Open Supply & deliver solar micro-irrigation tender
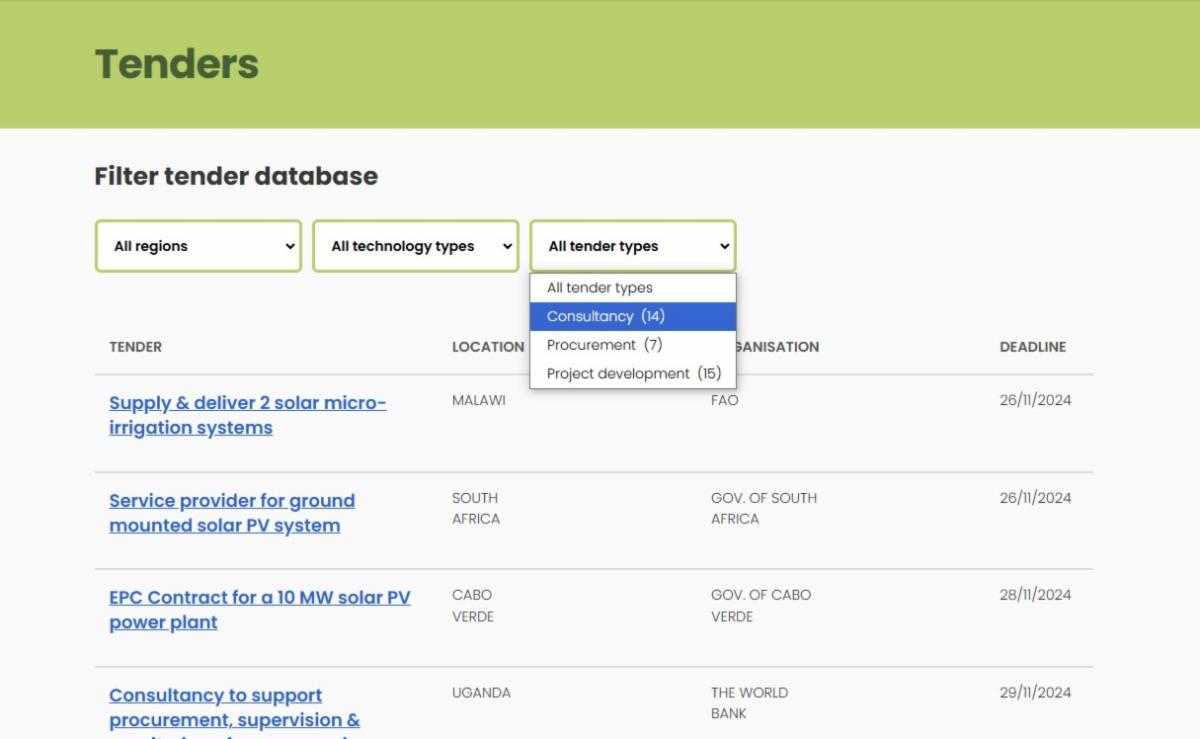Screen dimensions: 1200x739 tap(247, 415)
